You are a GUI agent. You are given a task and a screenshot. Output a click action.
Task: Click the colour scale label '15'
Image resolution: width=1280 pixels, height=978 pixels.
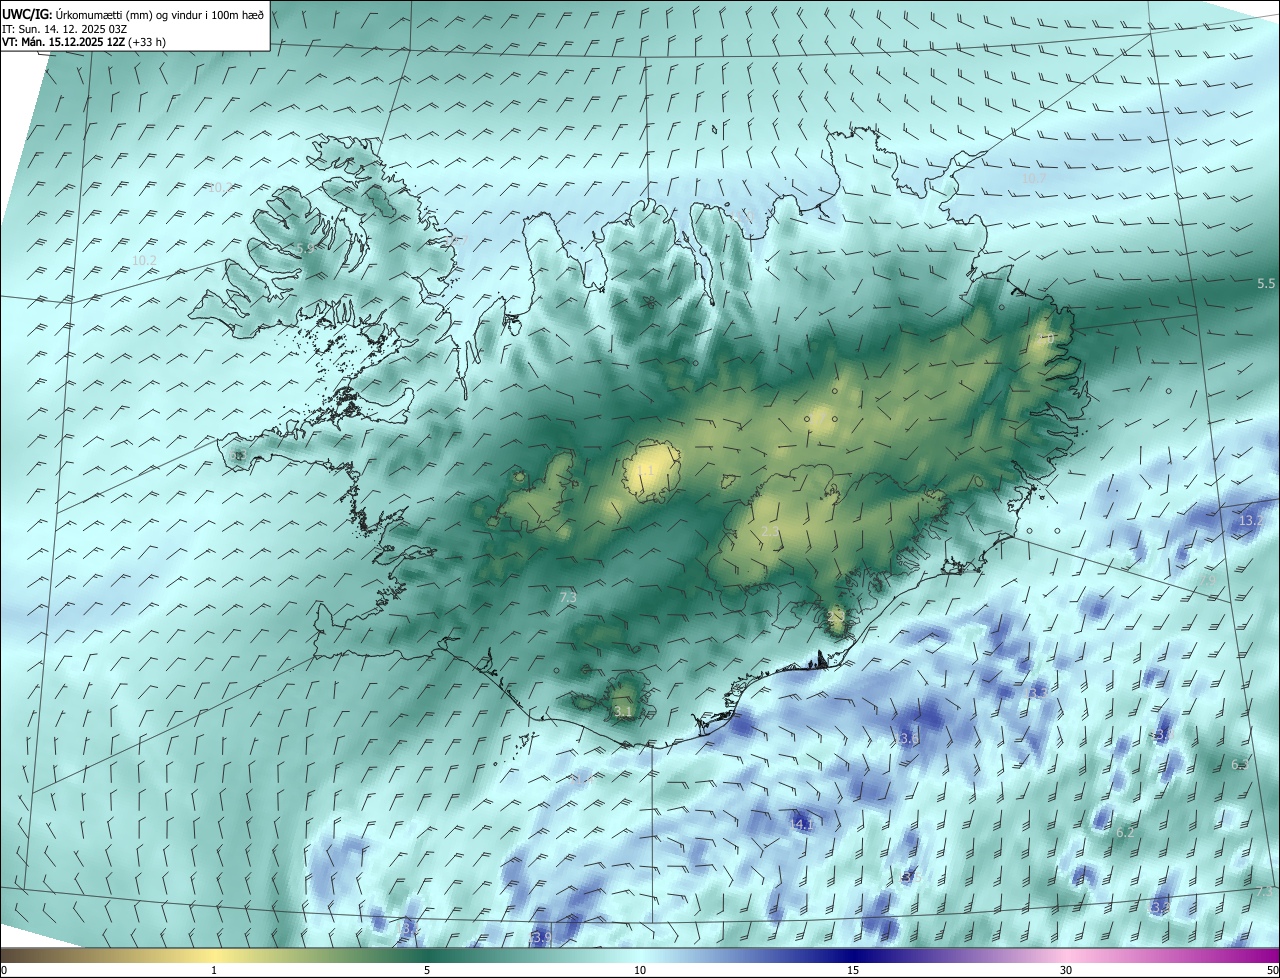click(x=853, y=970)
